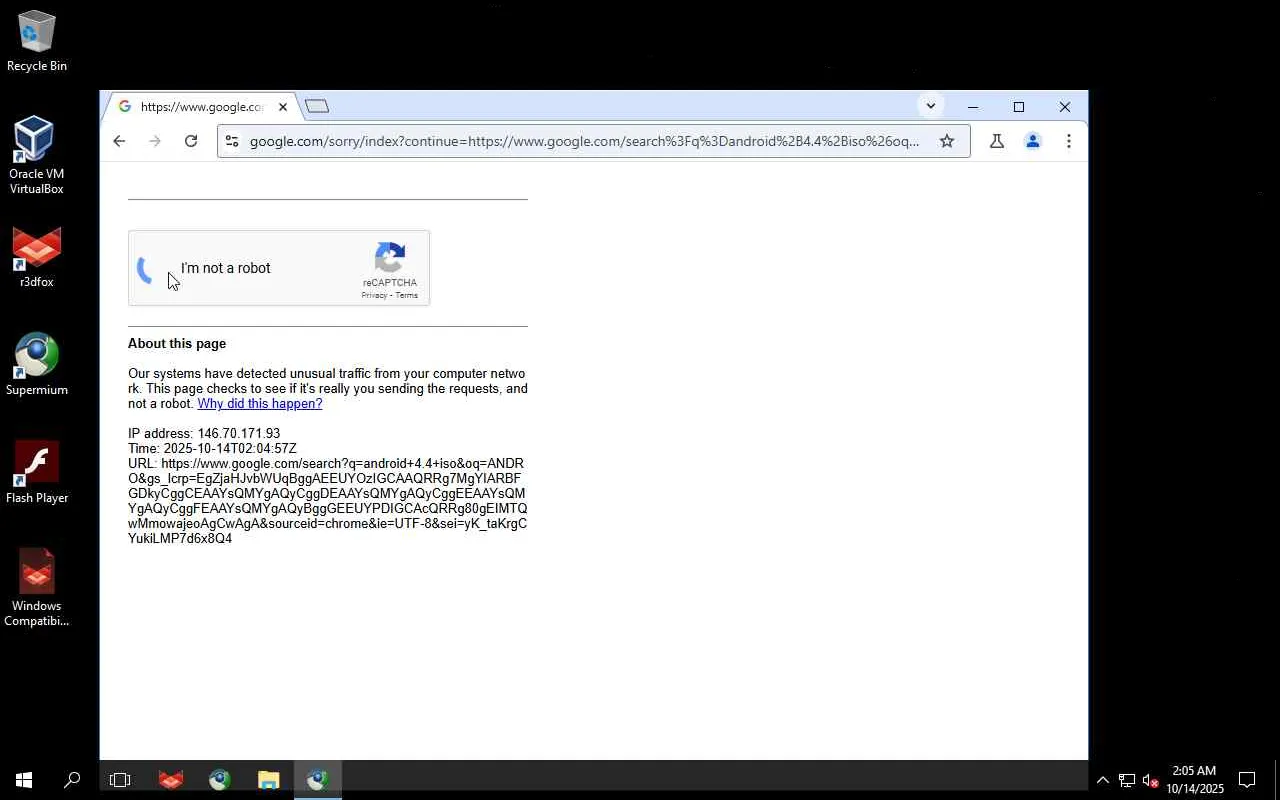Open the network status tray icon
Viewport: 1280px width, 800px height.
click(1127, 780)
